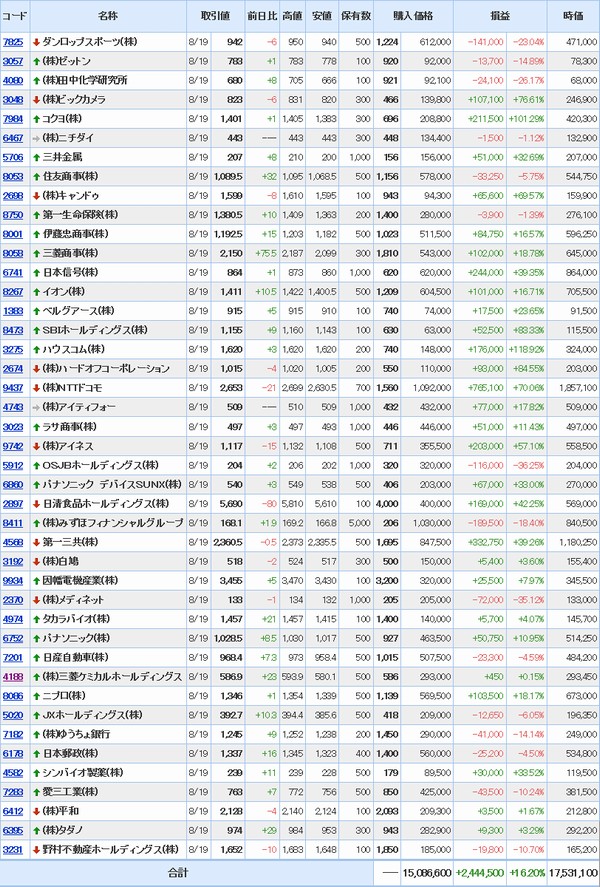This screenshot has width=600, height=887.
Task: Click the 高値 column header
Action: click(x=292, y=16)
